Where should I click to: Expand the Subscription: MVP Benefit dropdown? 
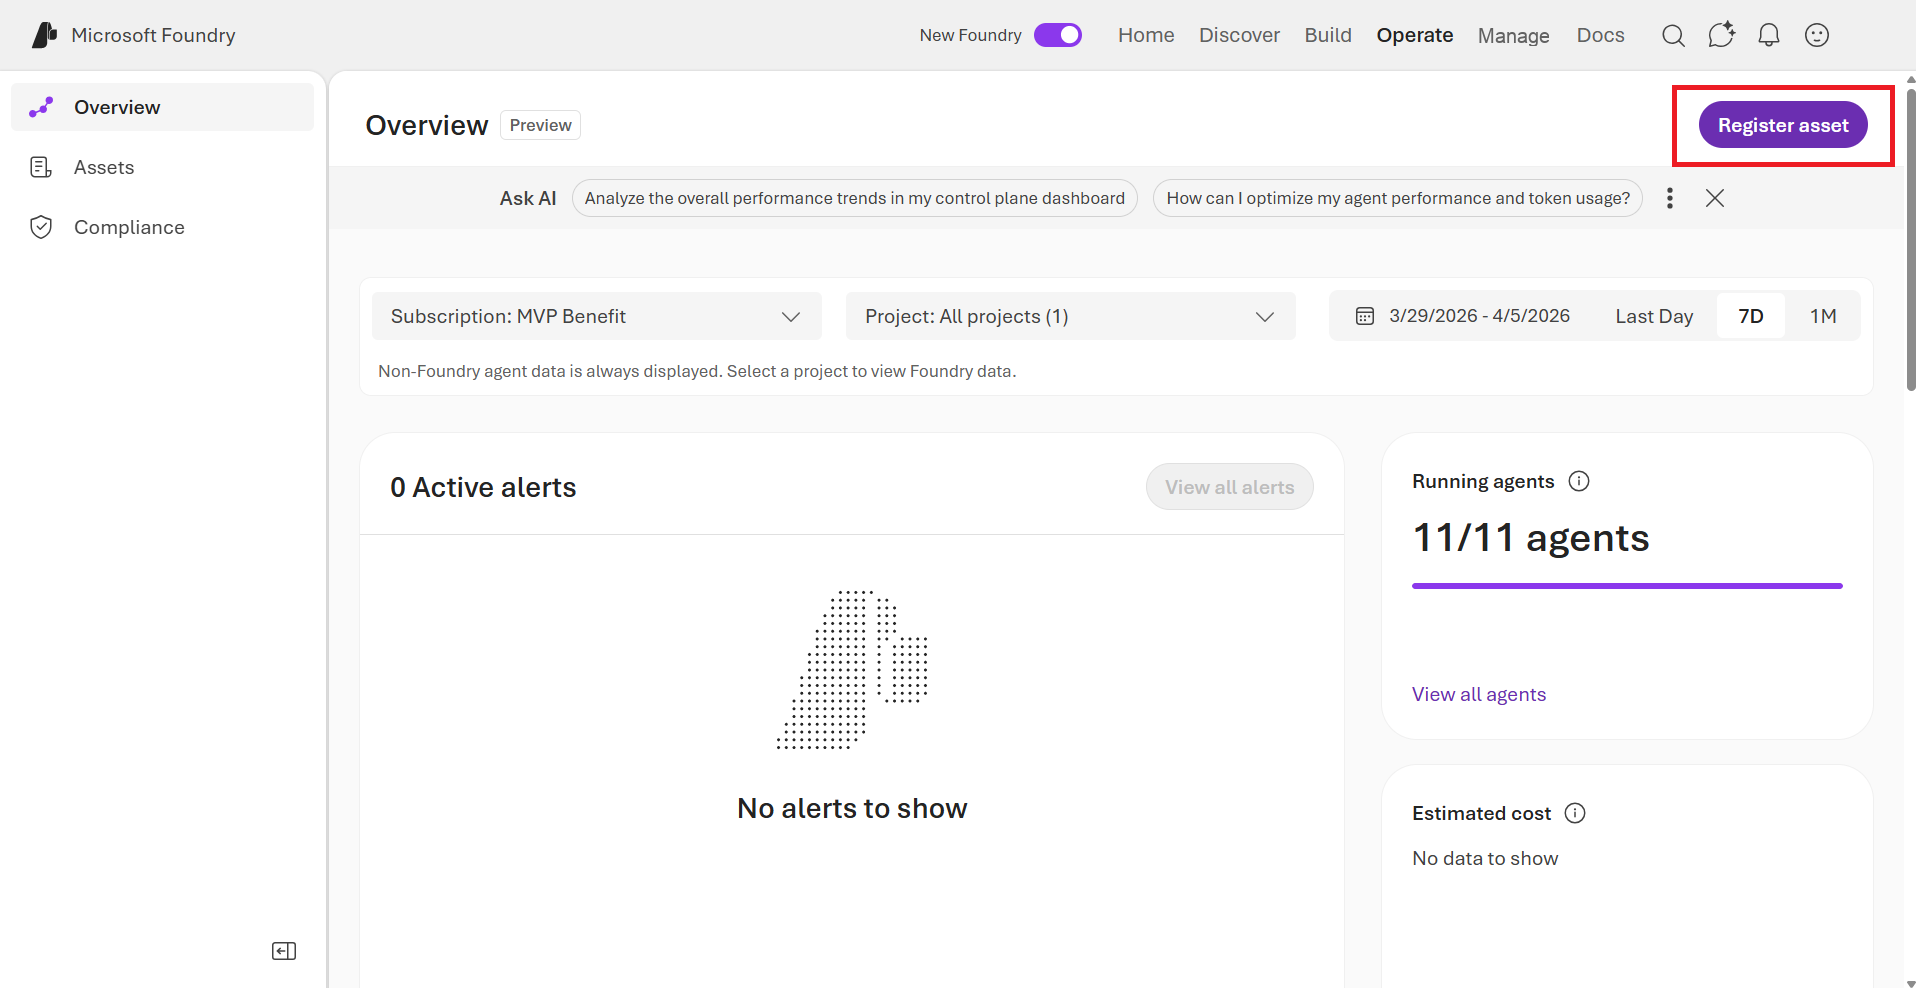tap(597, 316)
